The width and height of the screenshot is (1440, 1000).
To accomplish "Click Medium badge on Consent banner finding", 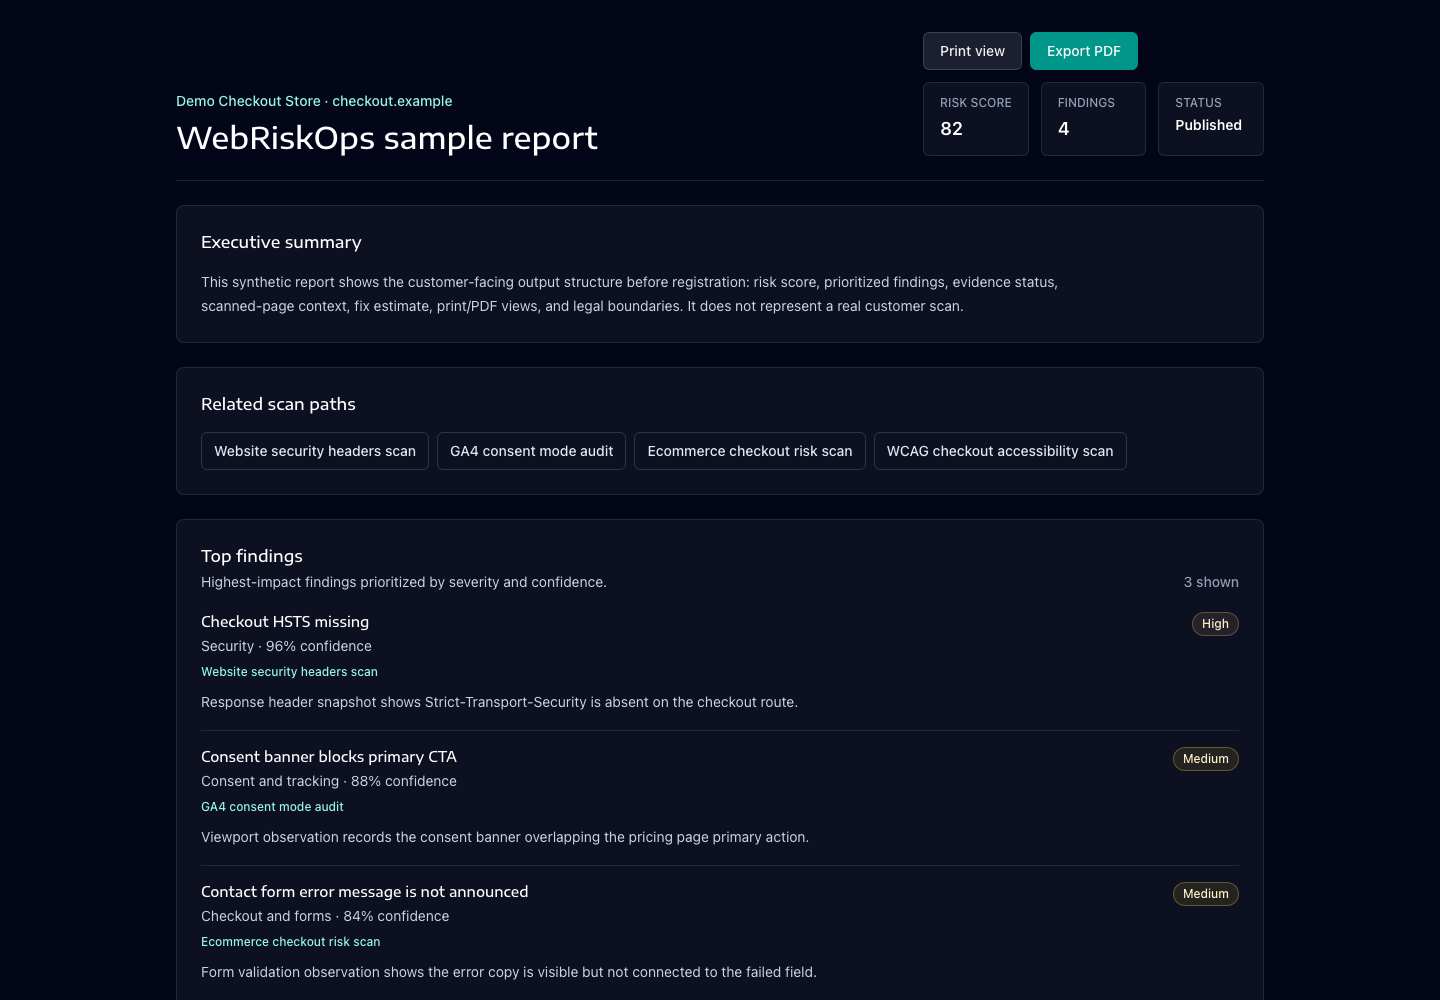I will coord(1206,759).
